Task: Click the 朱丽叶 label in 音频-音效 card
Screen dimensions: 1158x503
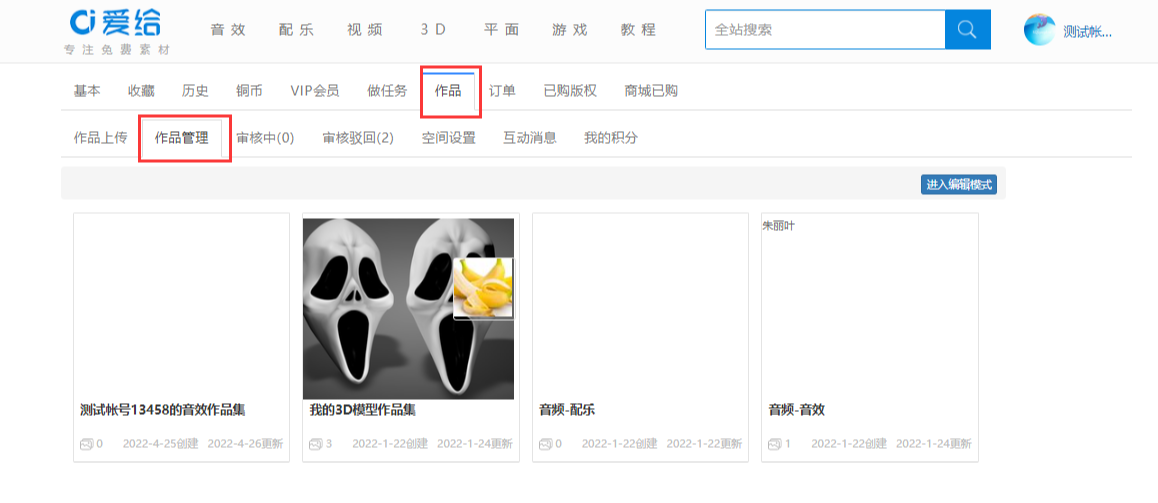Action: 778,226
